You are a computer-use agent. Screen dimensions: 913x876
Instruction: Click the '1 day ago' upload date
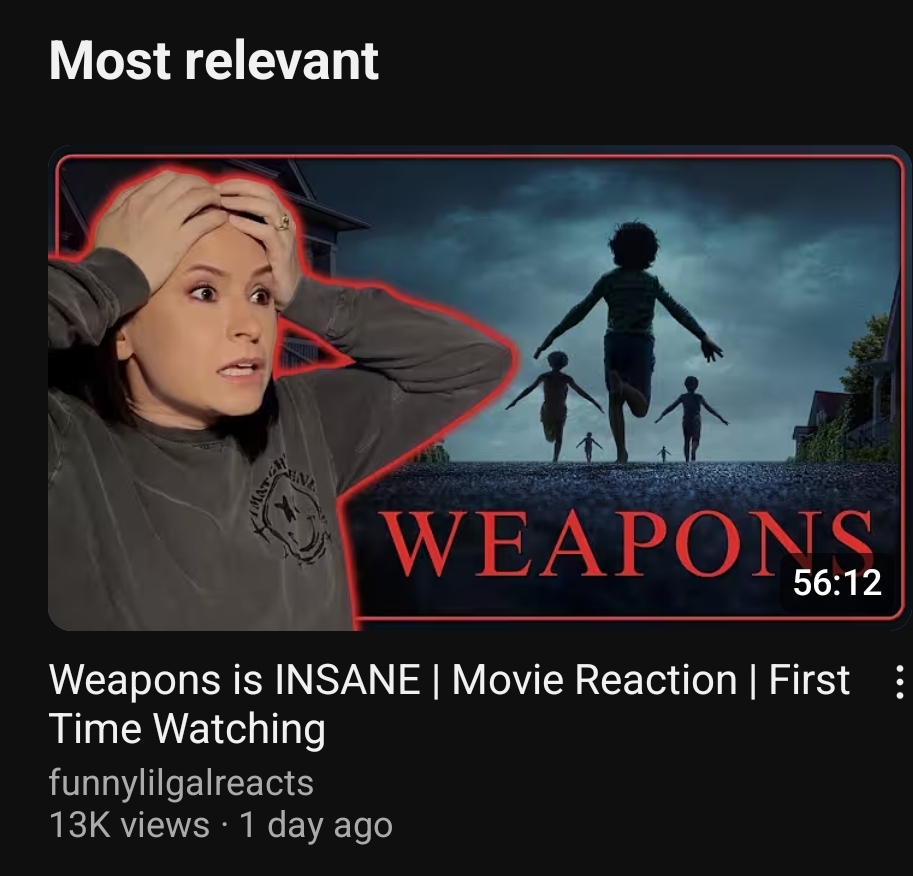(316, 826)
